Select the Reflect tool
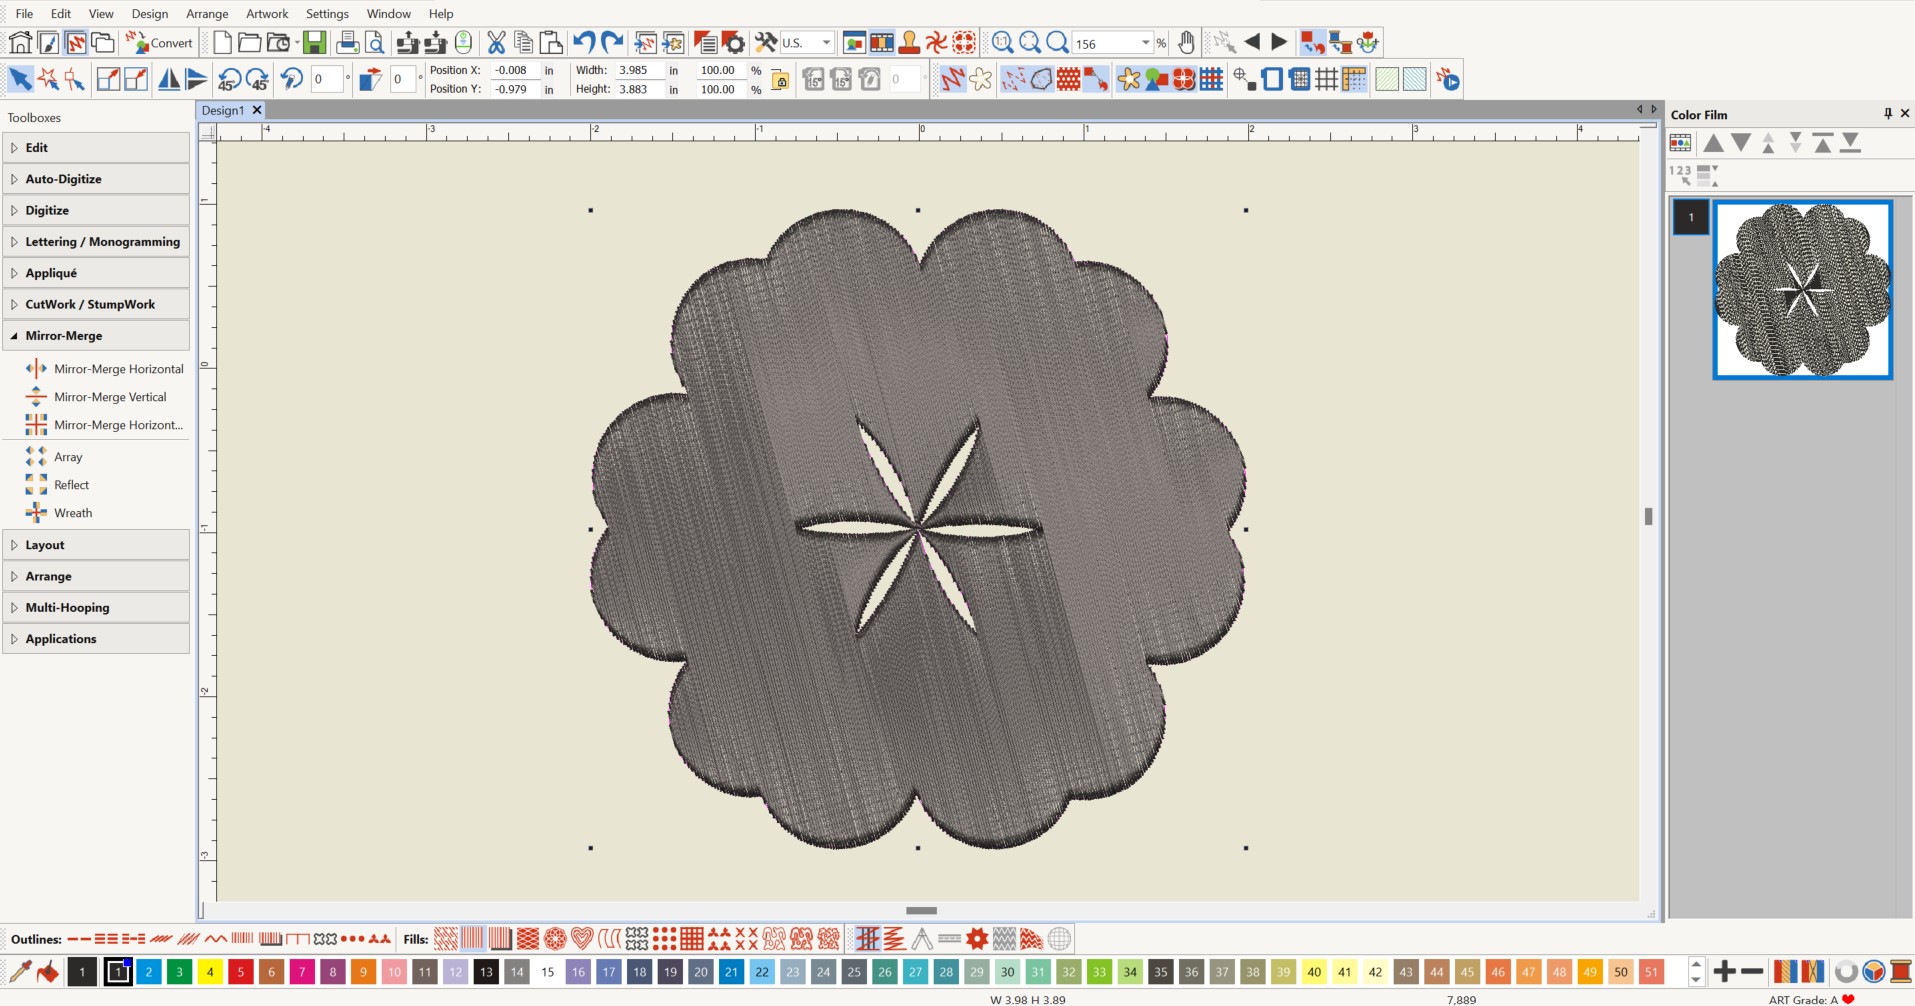Viewport: 1915px width, 1006px height. pyautogui.click(x=58, y=485)
